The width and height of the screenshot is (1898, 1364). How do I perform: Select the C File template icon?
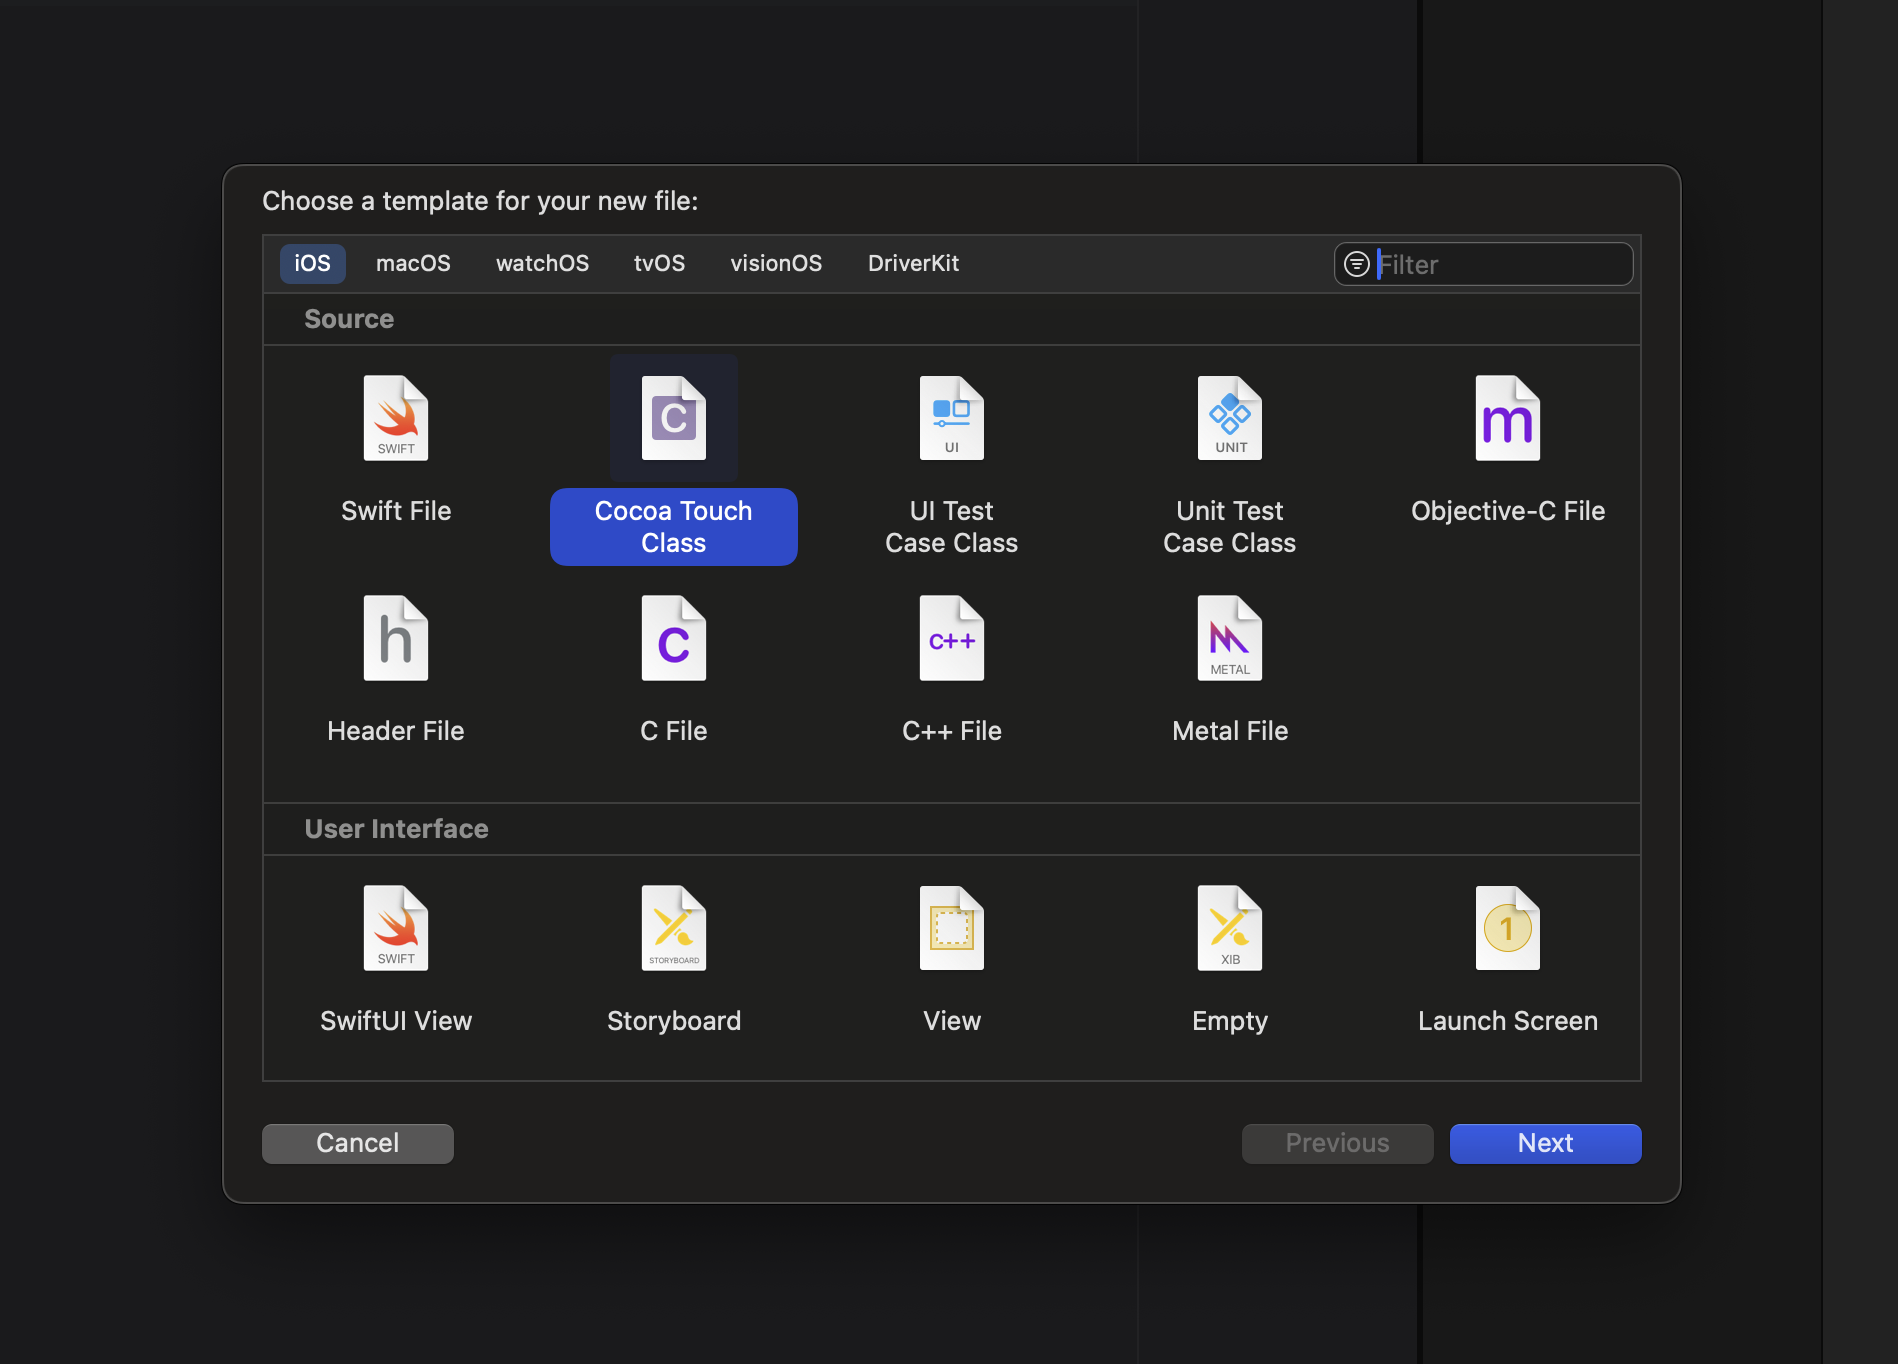click(x=674, y=638)
